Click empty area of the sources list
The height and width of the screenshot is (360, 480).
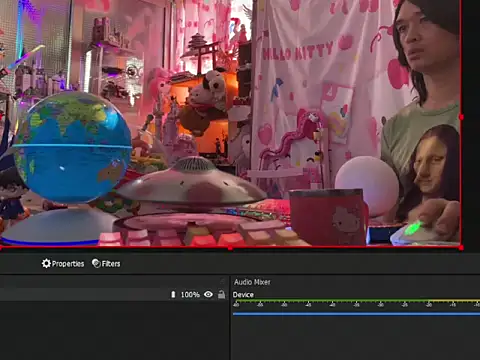pos(114,330)
